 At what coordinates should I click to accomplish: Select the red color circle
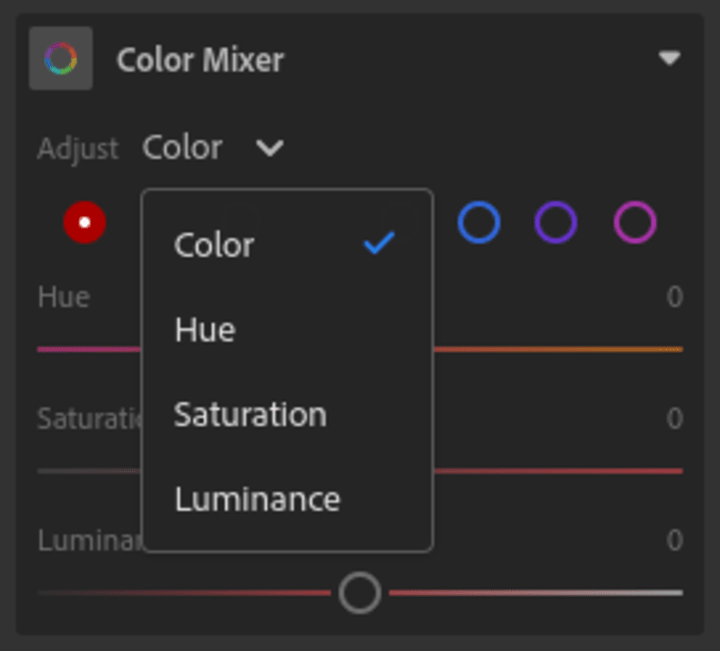tap(84, 222)
